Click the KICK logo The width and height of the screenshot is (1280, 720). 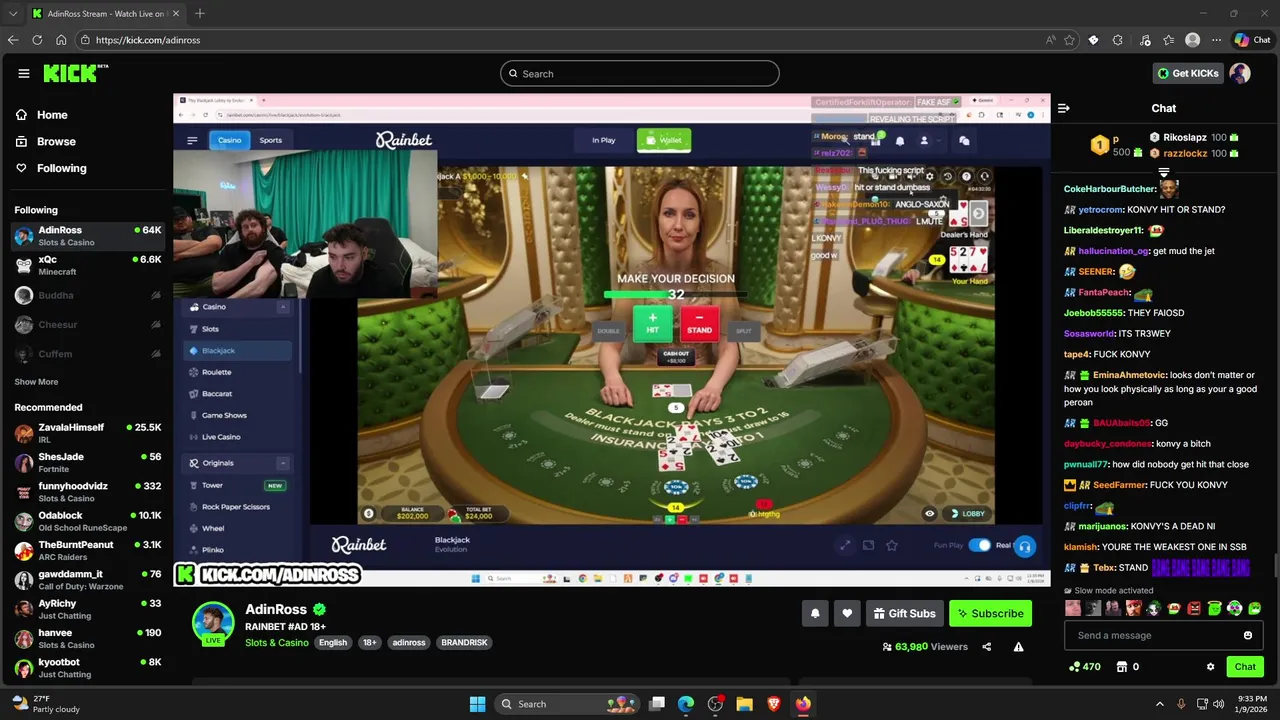point(75,73)
